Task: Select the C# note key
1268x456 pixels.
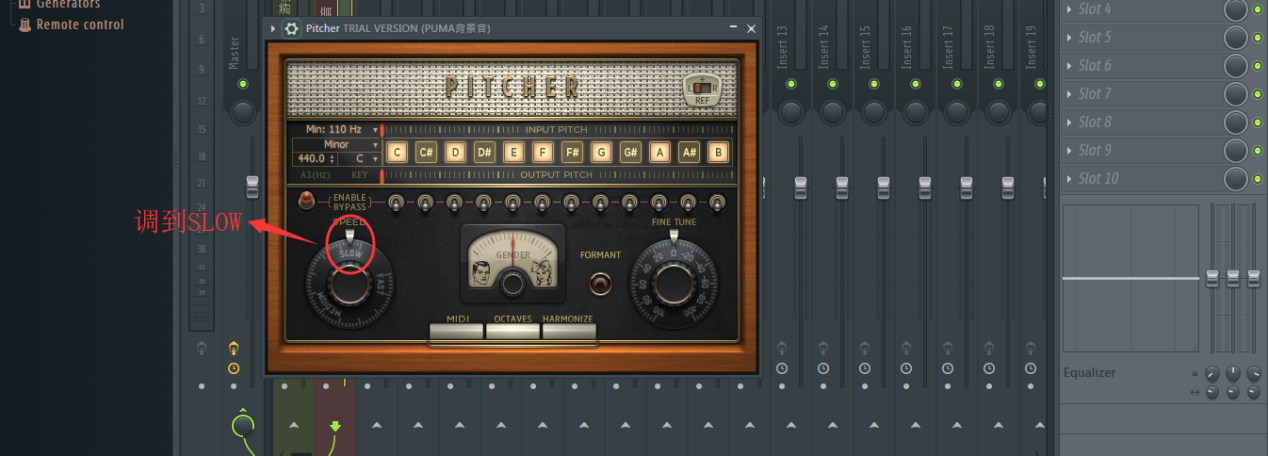Action: 426,152
